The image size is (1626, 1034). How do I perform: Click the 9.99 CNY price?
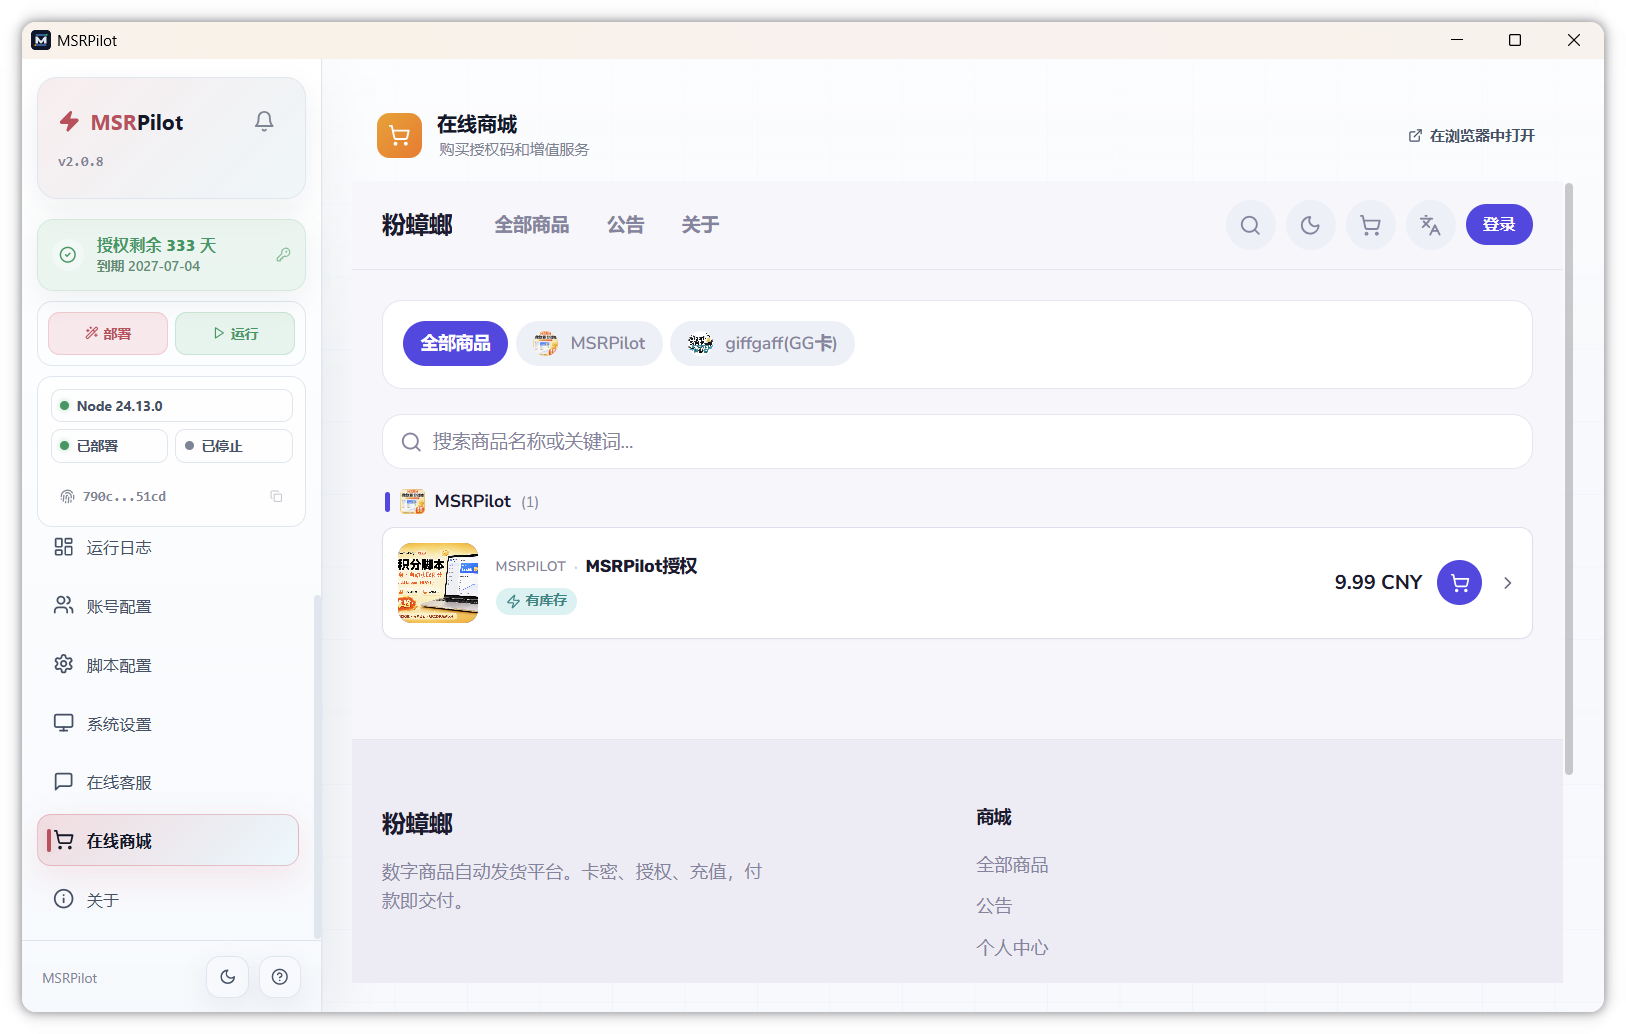point(1378,582)
